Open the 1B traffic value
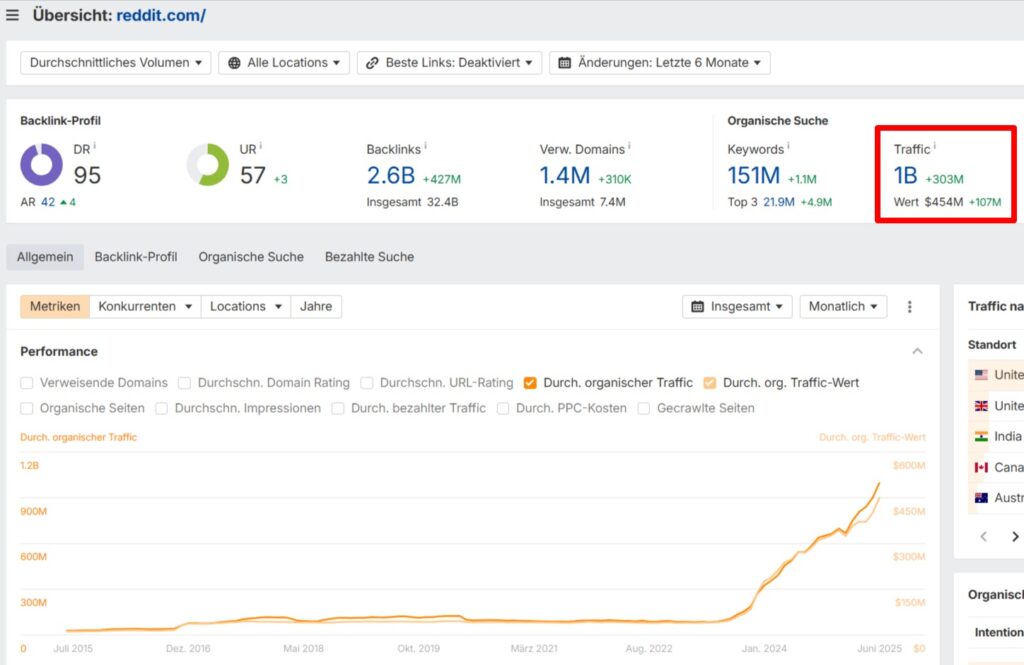1024x665 pixels. point(905,176)
